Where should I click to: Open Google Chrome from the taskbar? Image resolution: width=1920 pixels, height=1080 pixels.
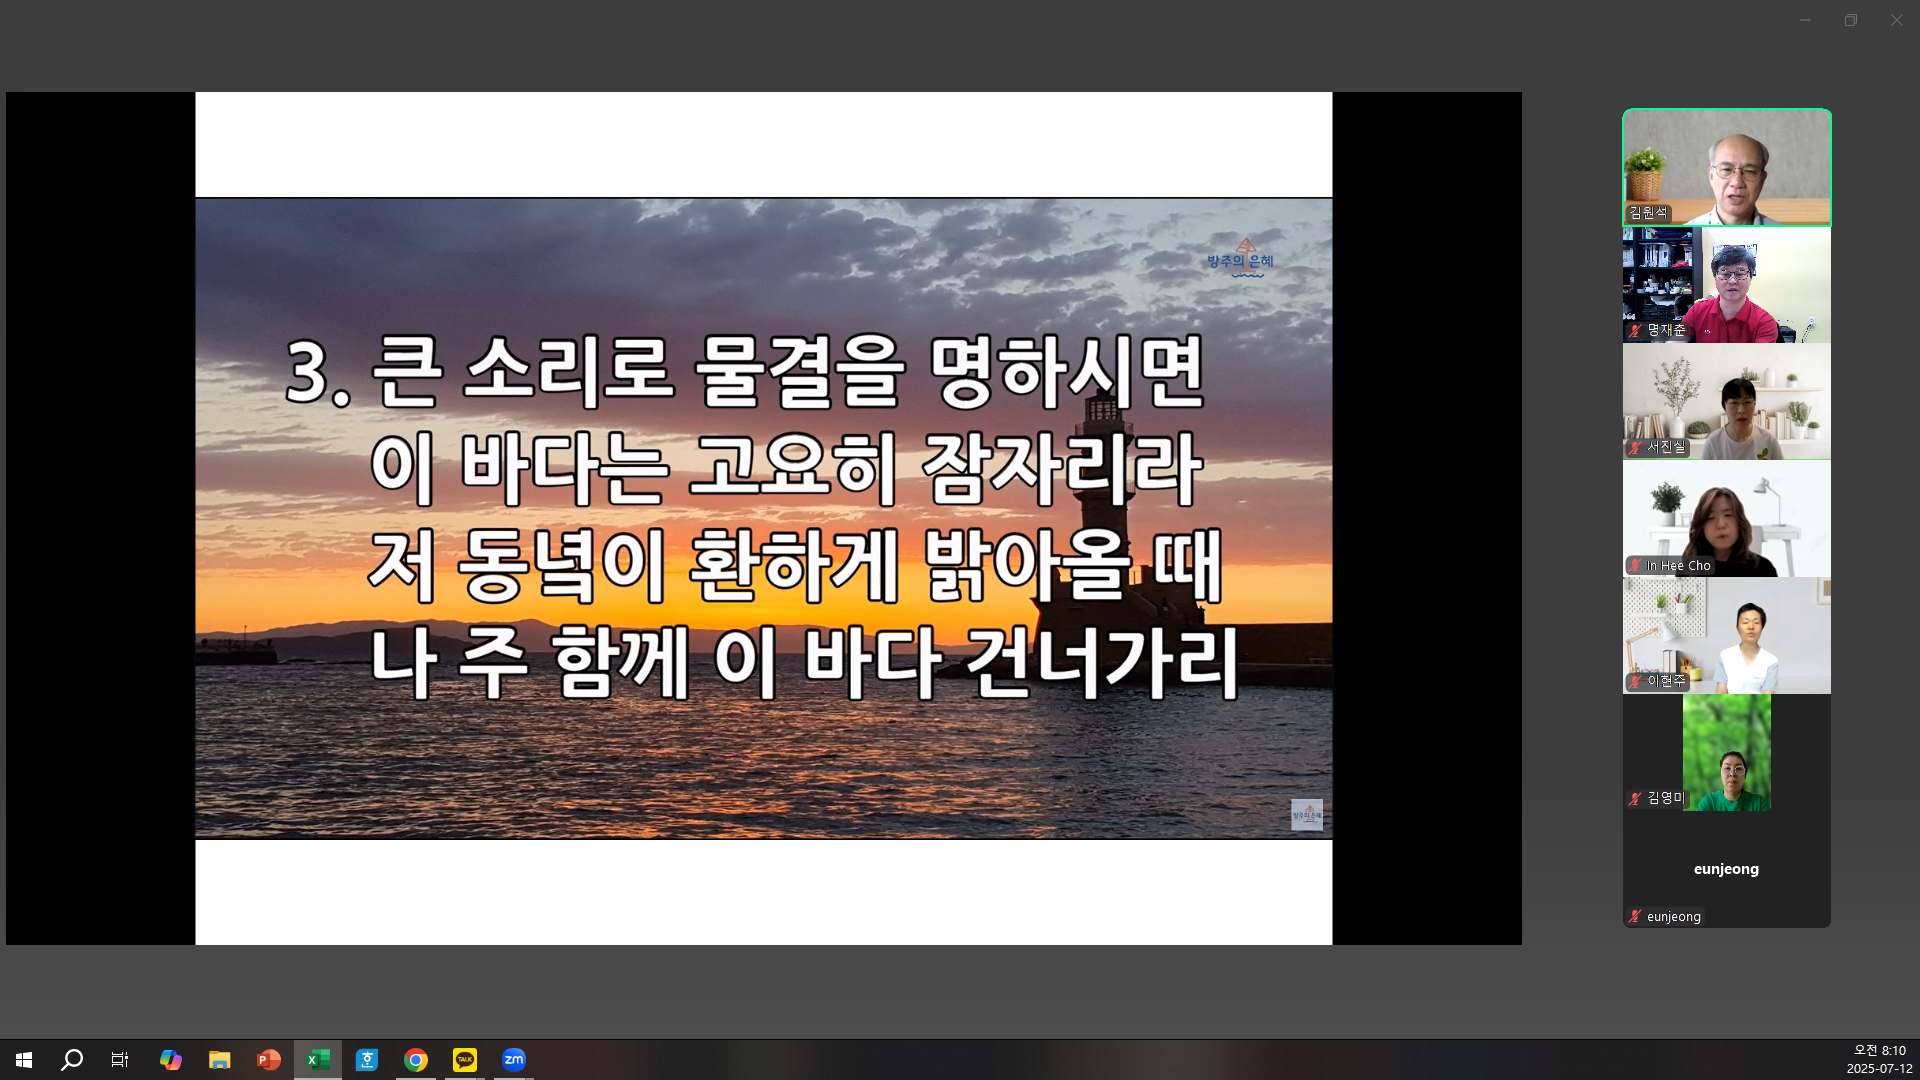[416, 1060]
